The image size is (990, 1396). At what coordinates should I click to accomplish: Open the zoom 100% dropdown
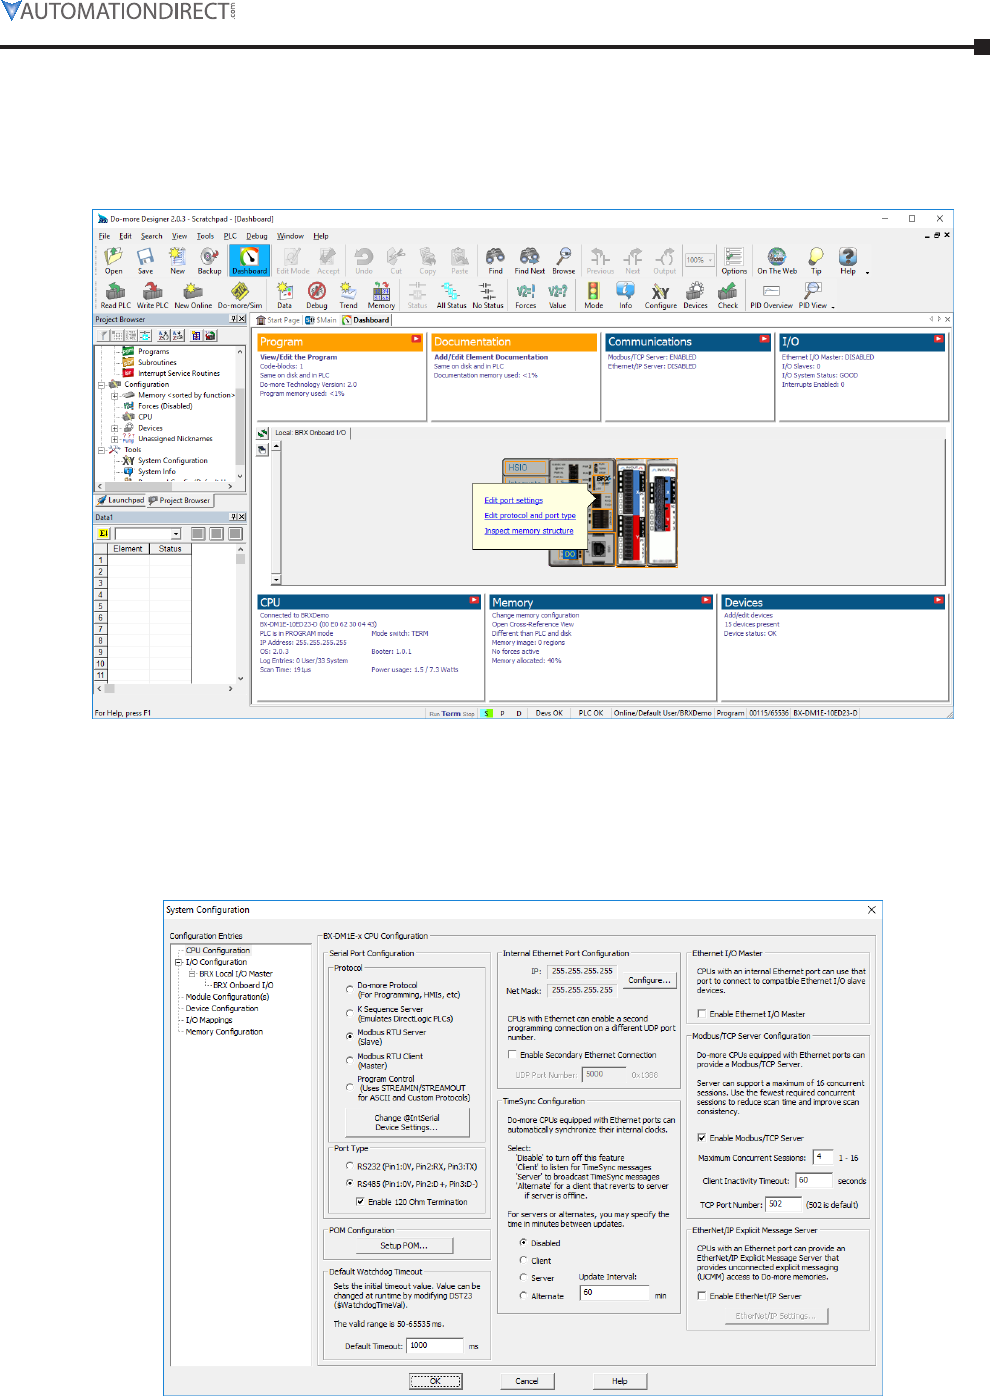(x=711, y=260)
